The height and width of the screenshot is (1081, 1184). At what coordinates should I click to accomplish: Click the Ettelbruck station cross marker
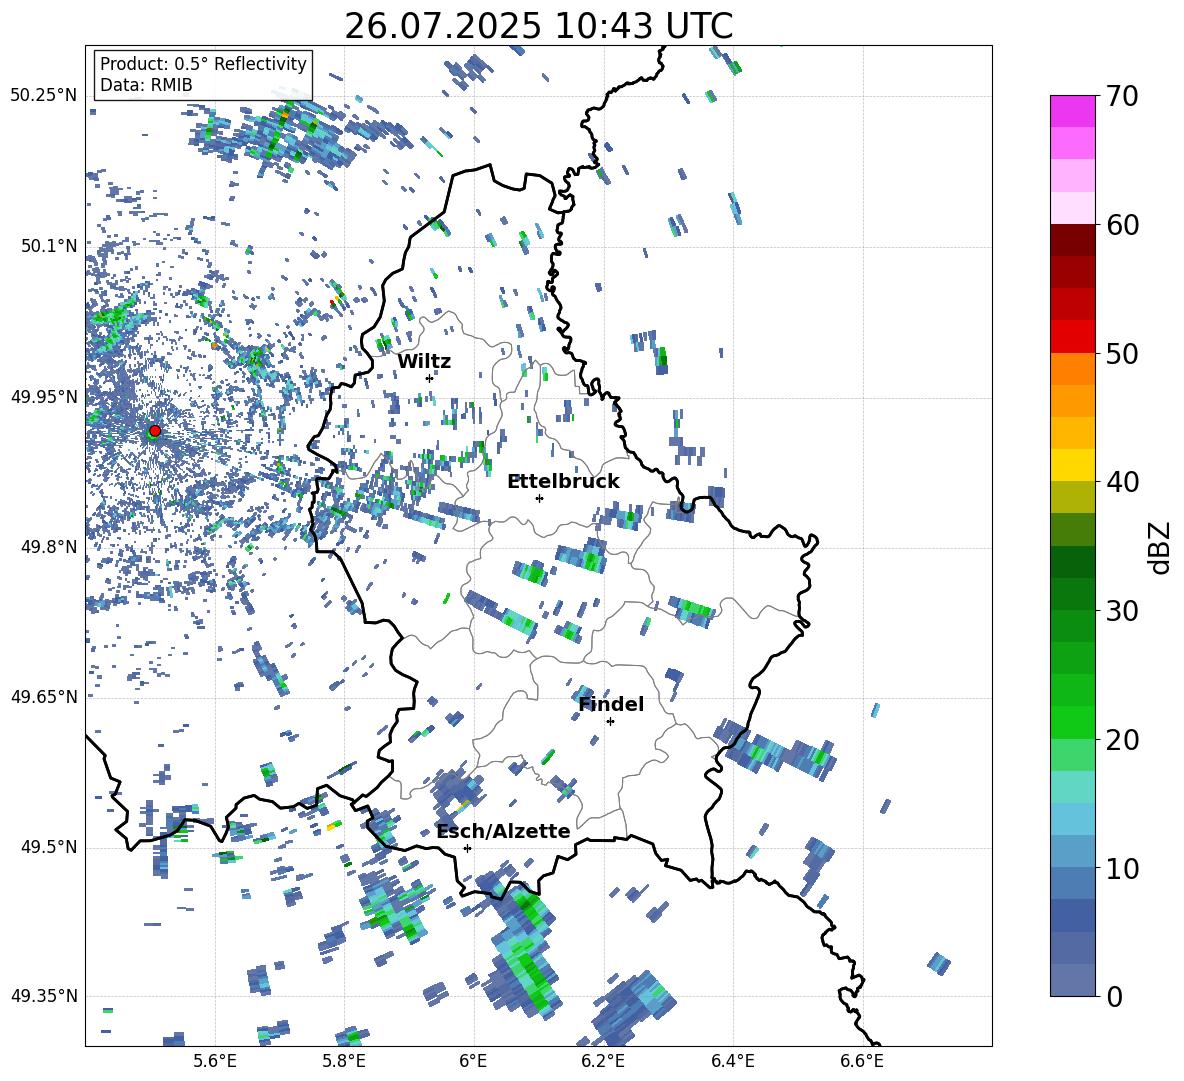(539, 498)
